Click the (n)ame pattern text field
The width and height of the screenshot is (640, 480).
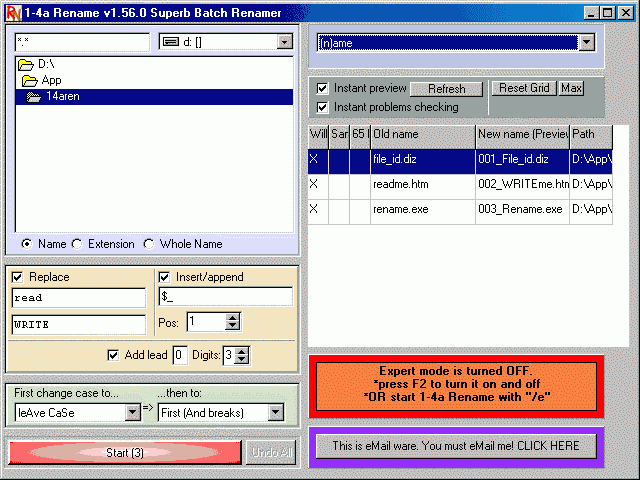(448, 43)
